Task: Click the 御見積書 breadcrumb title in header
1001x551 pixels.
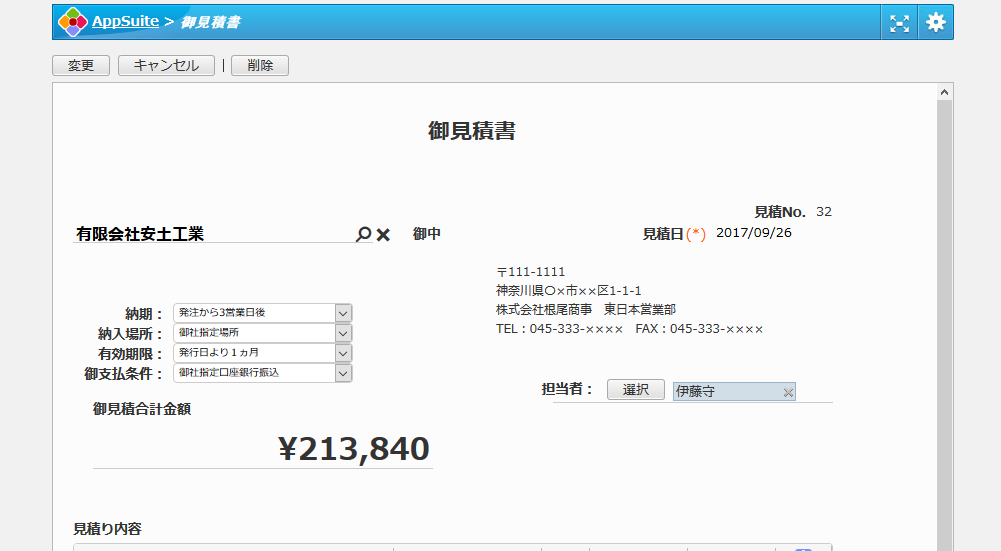Action: pos(210,22)
